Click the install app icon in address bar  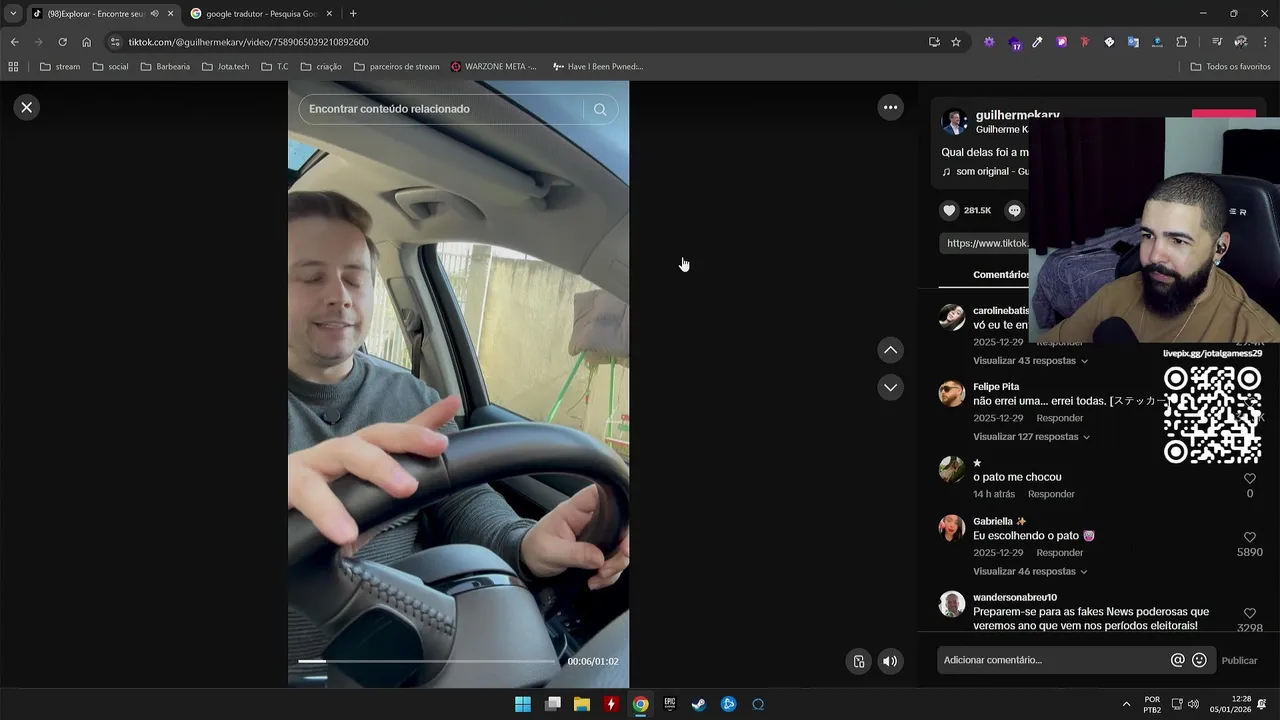point(934,42)
